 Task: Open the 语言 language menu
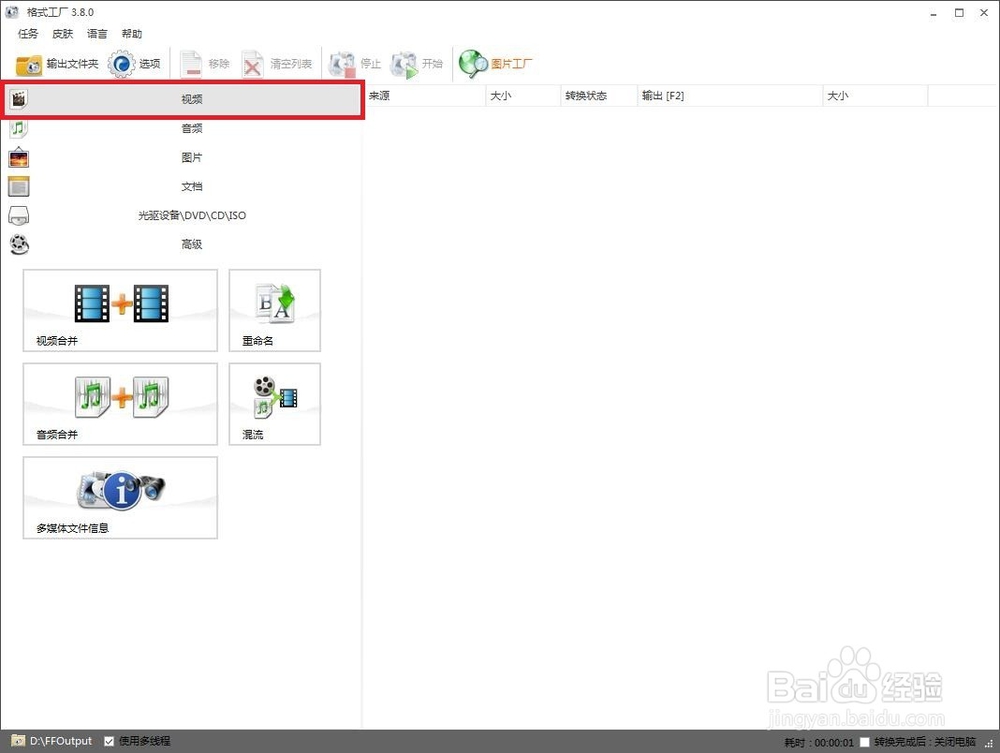[97, 34]
